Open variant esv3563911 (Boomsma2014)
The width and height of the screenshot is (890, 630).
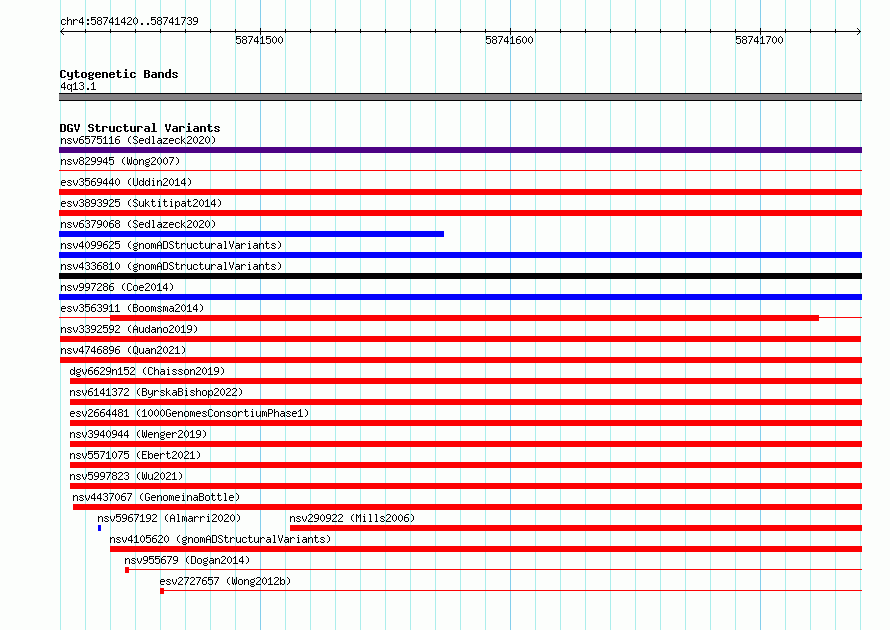pyautogui.click(x=132, y=308)
